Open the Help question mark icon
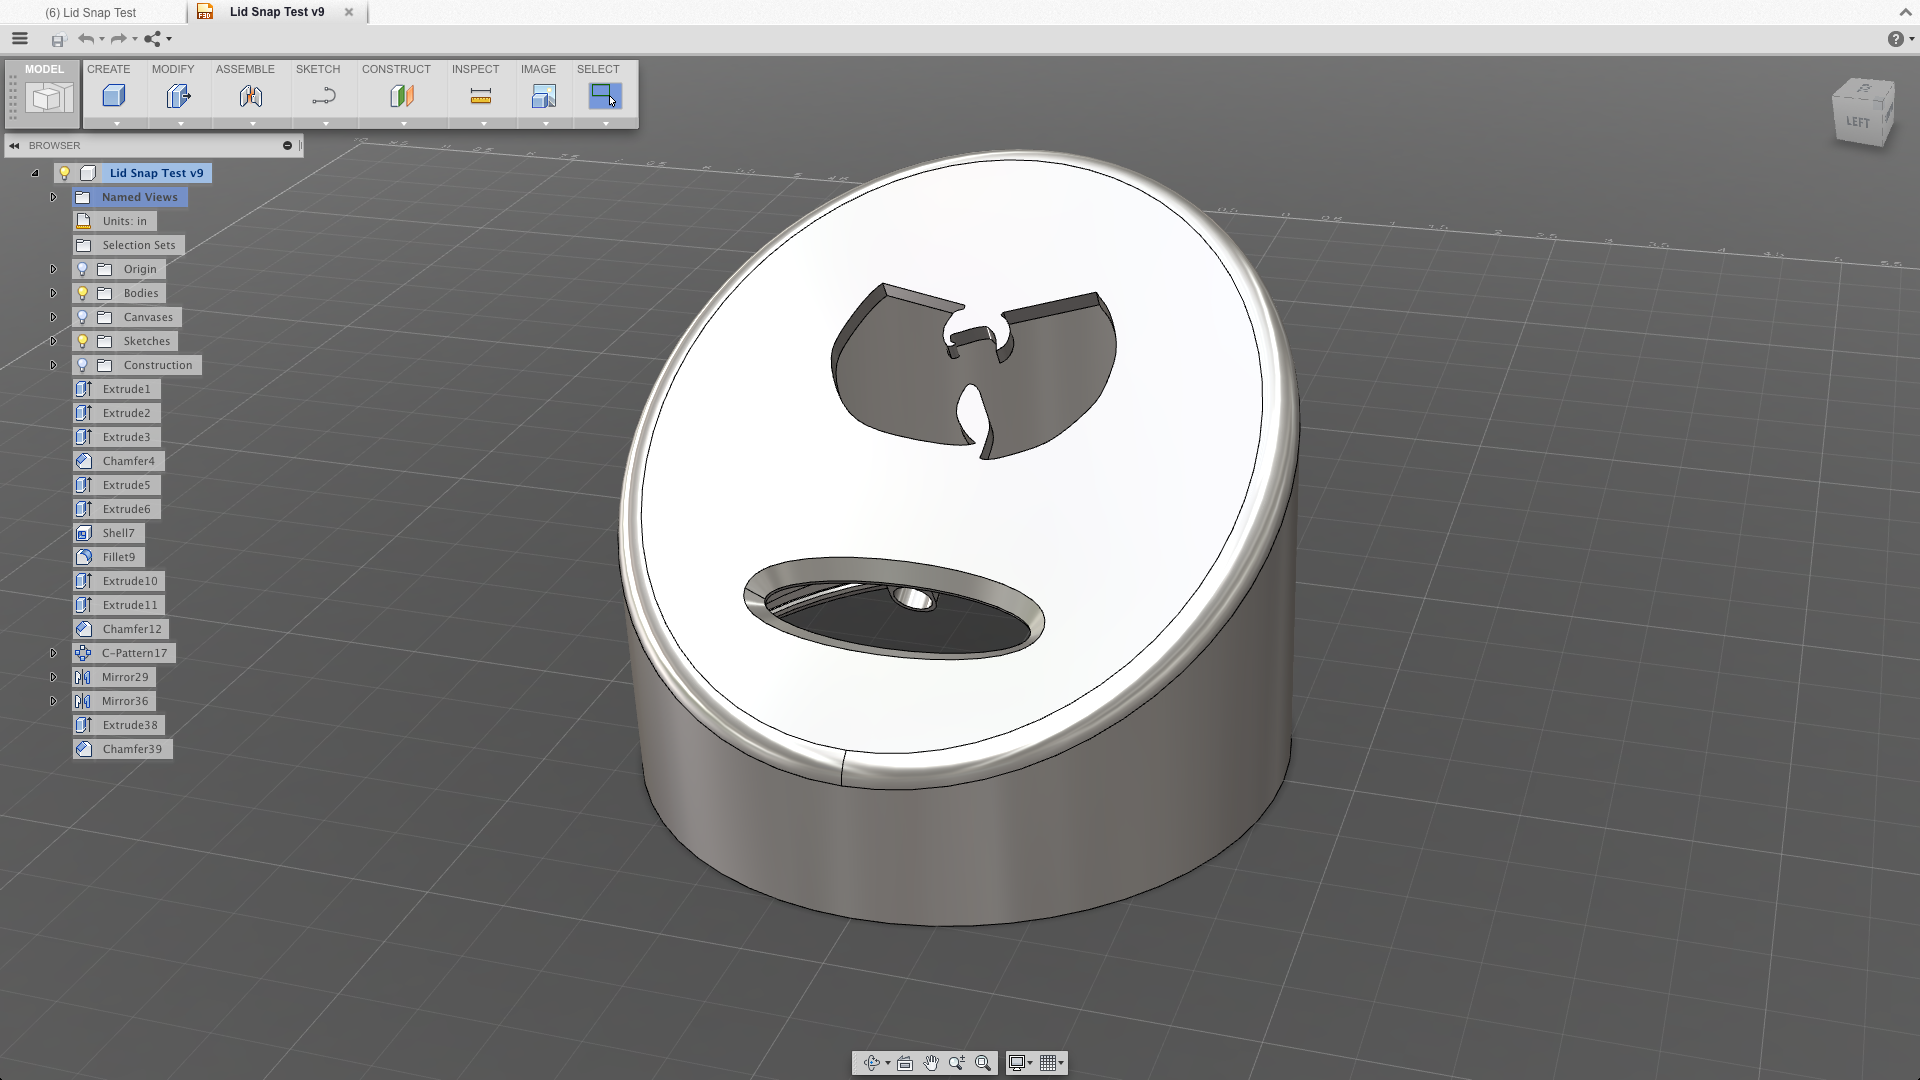Image resolution: width=1920 pixels, height=1080 pixels. (x=1895, y=39)
